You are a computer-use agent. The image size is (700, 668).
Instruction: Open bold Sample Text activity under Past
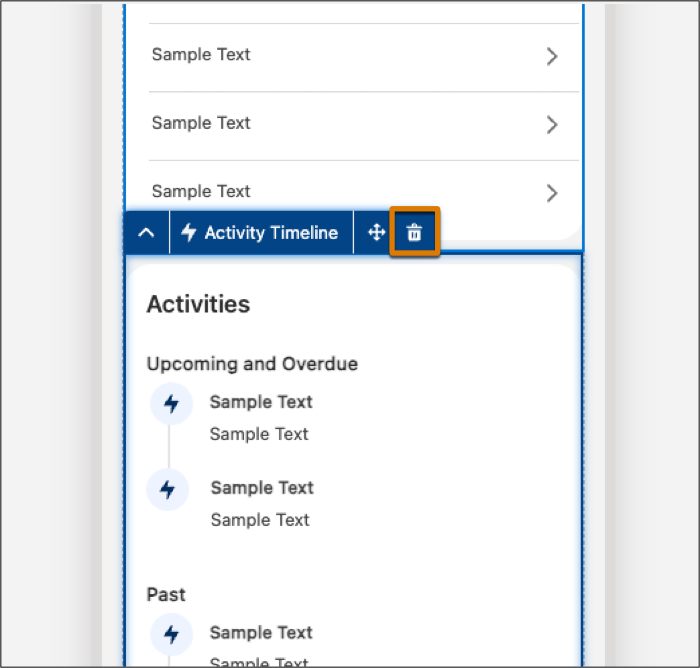point(261,633)
